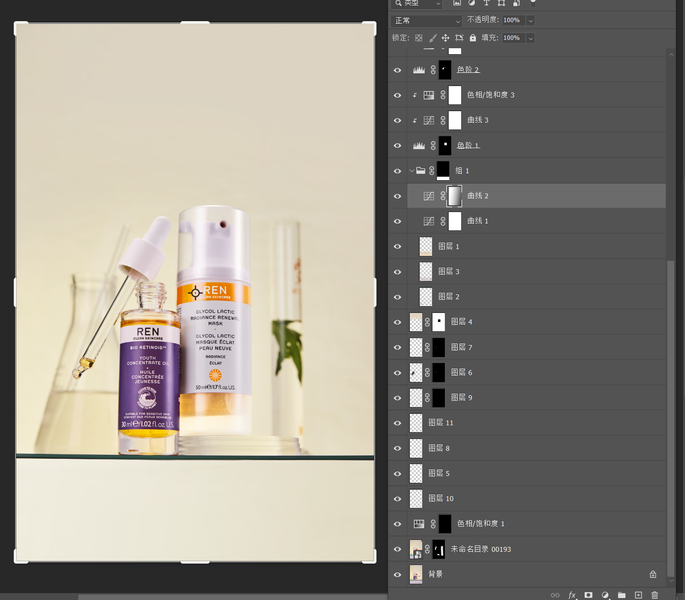
Task: Click the layers panel vertical scrollbar
Action: click(x=671, y=420)
